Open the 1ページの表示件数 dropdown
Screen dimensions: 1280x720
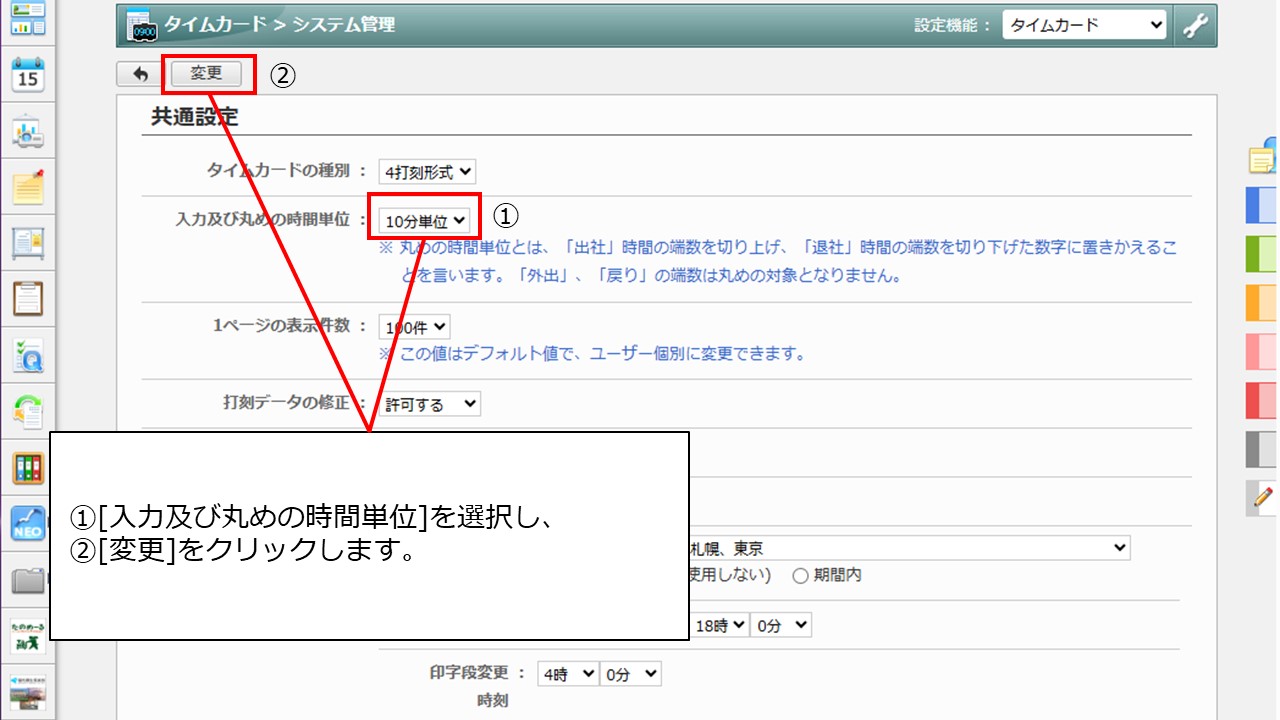(x=414, y=327)
